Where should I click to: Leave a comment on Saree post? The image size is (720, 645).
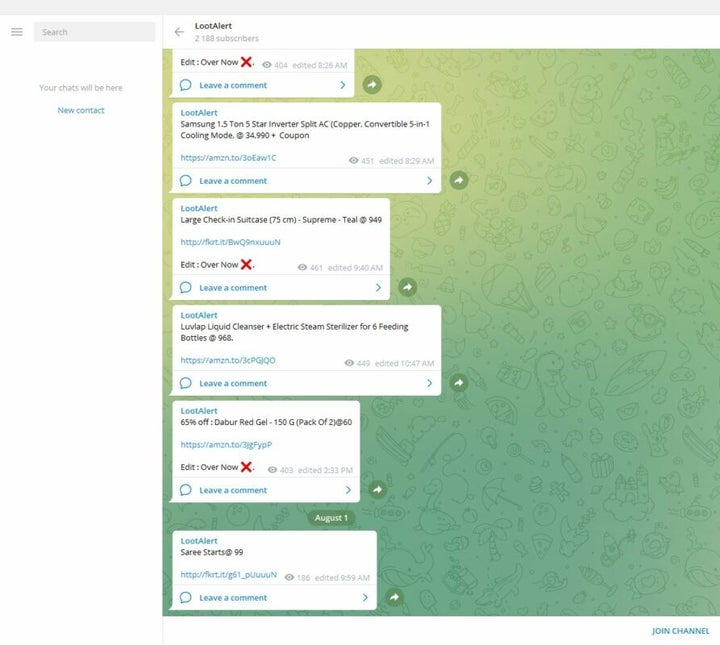point(233,598)
